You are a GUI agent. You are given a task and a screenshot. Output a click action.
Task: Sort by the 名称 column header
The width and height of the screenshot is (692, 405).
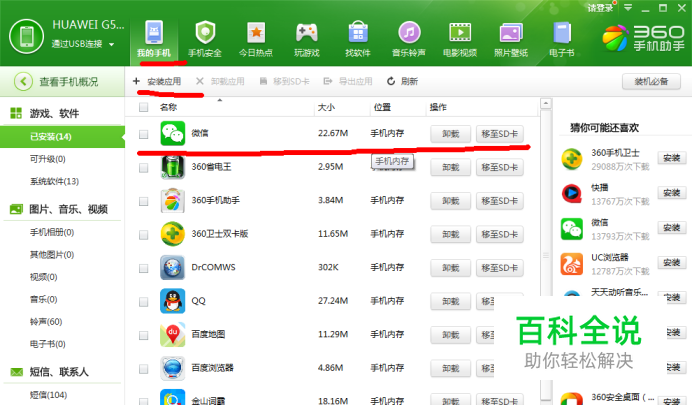click(169, 107)
